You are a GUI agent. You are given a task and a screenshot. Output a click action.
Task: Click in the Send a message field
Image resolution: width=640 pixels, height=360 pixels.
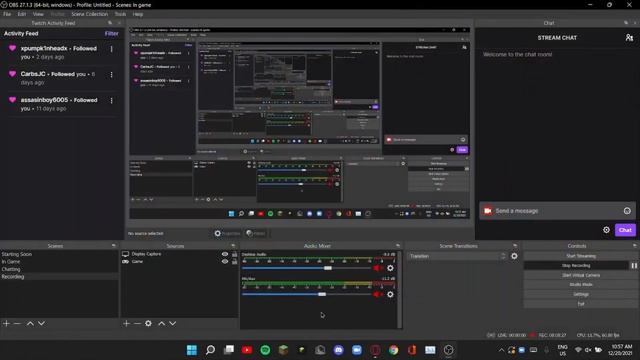click(557, 211)
